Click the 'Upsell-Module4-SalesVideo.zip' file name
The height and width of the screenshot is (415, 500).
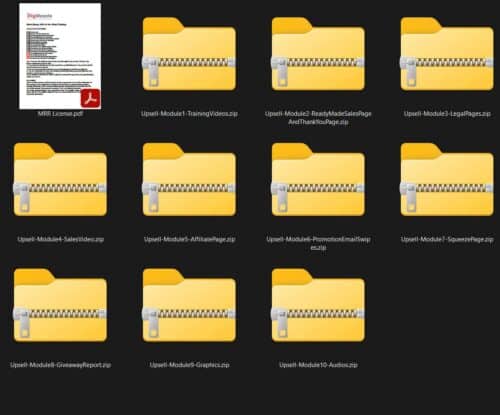coord(60,239)
